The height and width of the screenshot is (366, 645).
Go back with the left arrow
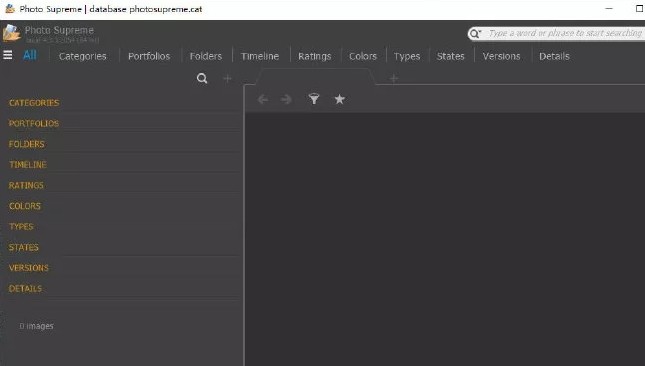point(263,100)
